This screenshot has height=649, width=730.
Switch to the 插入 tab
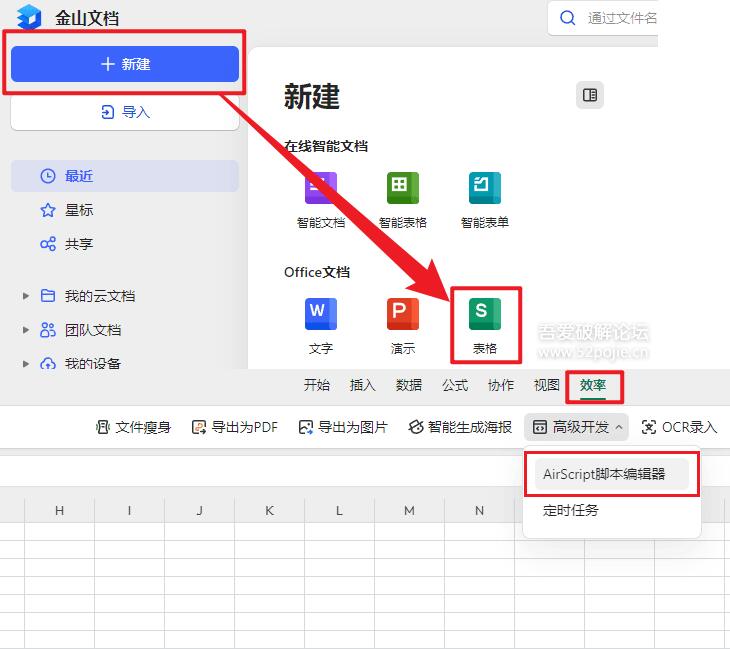pos(362,385)
